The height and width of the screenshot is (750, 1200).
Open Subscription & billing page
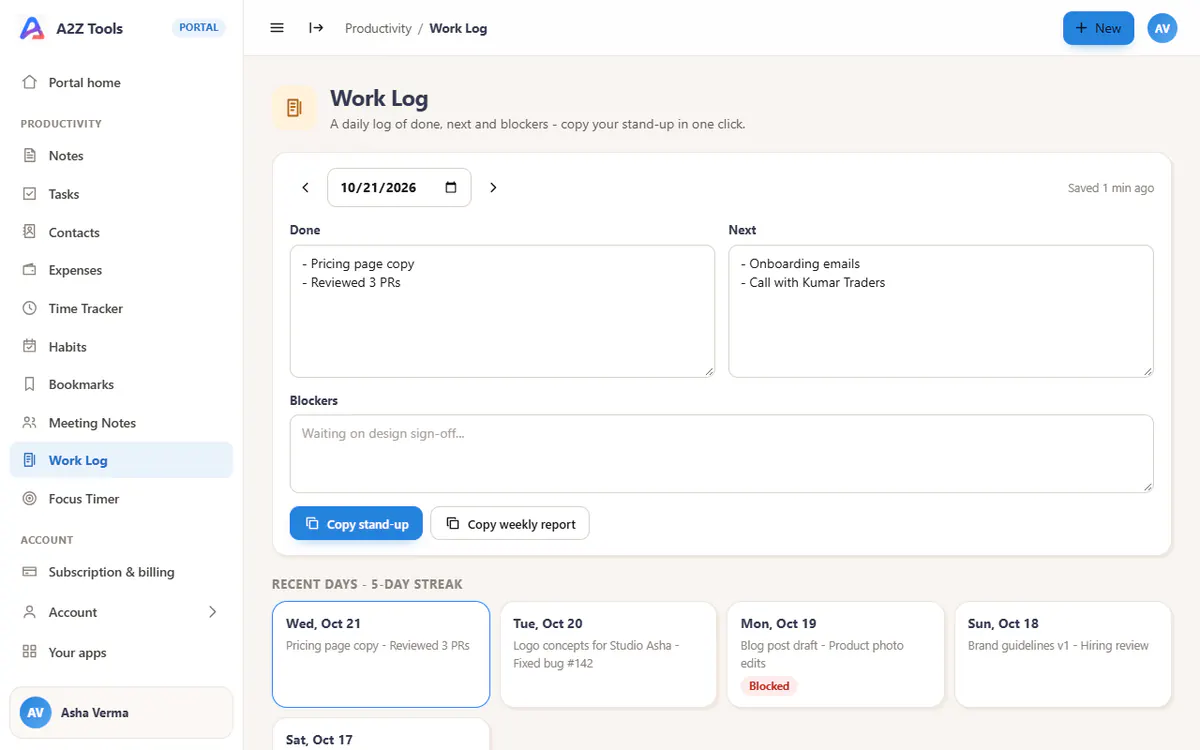click(x=121, y=572)
